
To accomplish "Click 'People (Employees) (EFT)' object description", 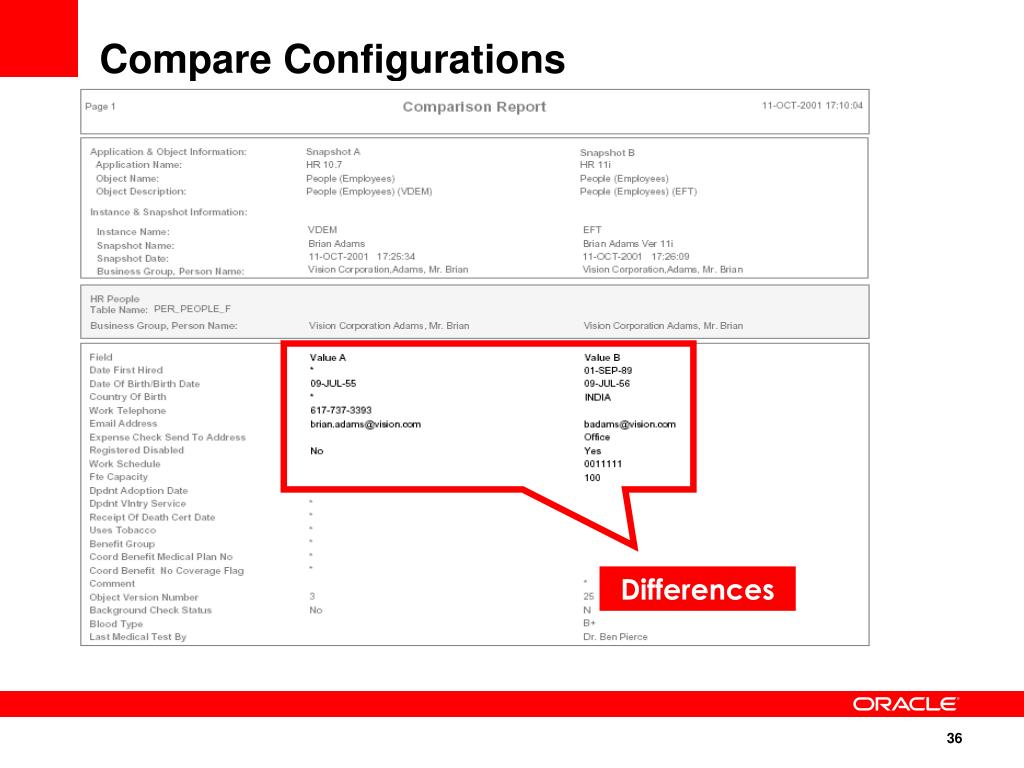I will click(639, 191).
